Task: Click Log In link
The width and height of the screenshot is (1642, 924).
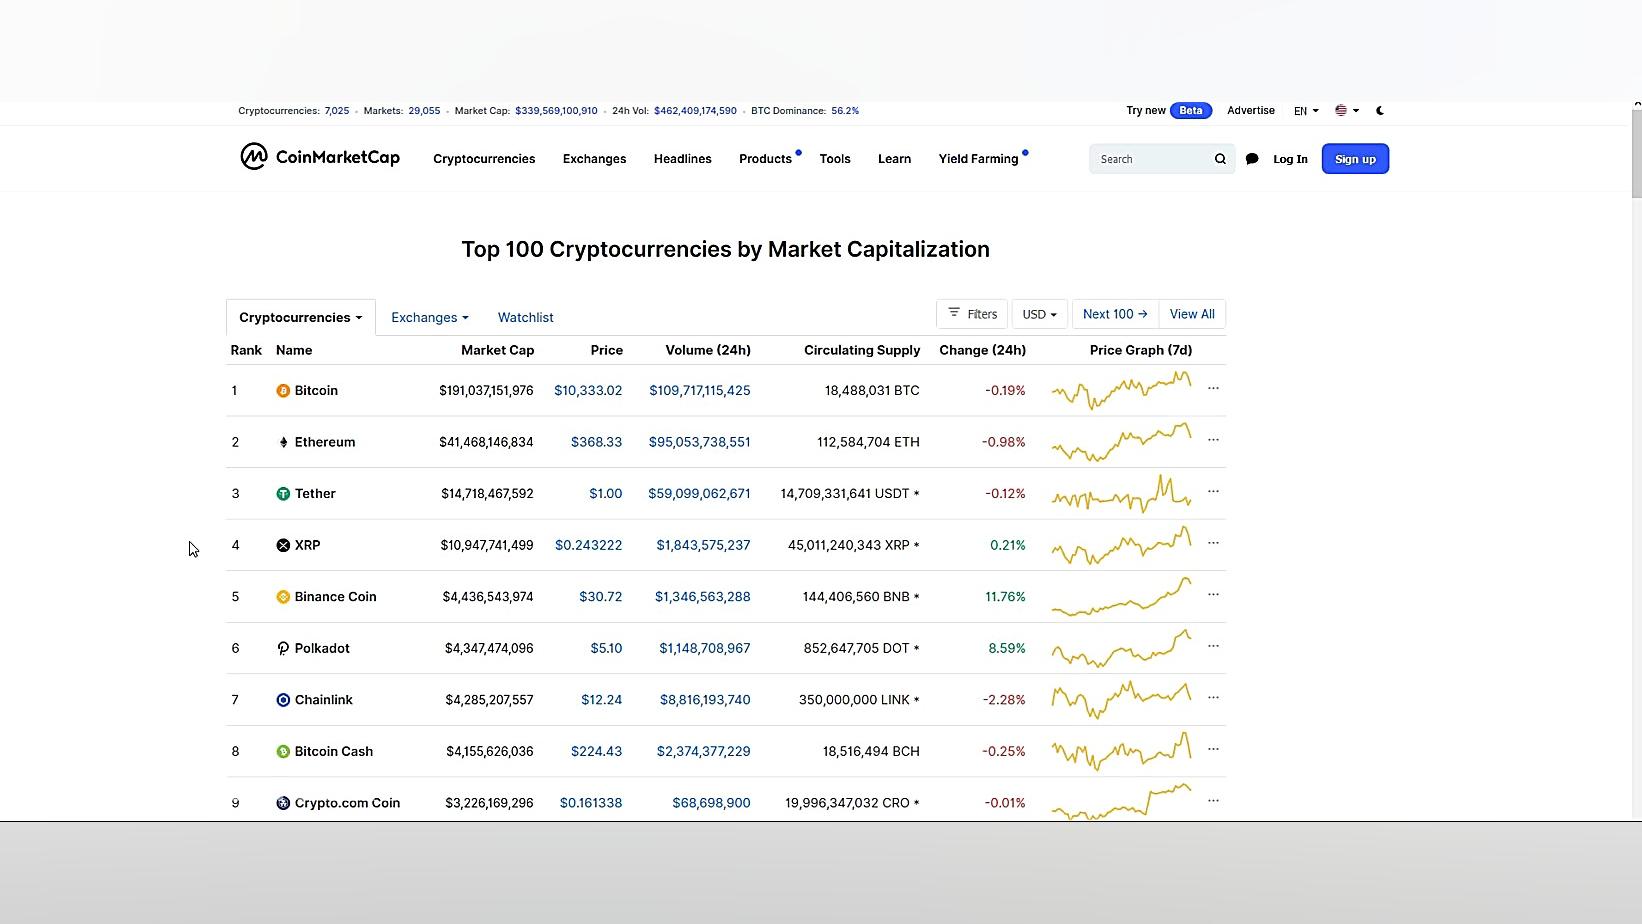Action: click(x=1290, y=159)
